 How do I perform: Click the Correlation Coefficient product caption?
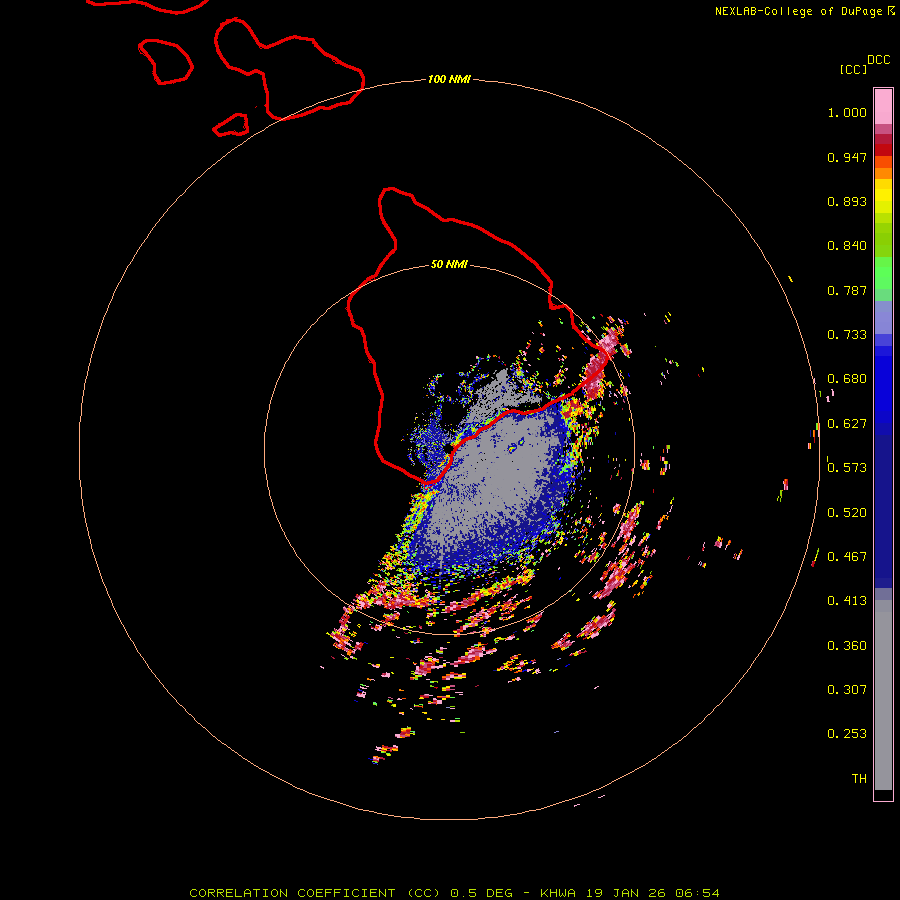(x=454, y=893)
